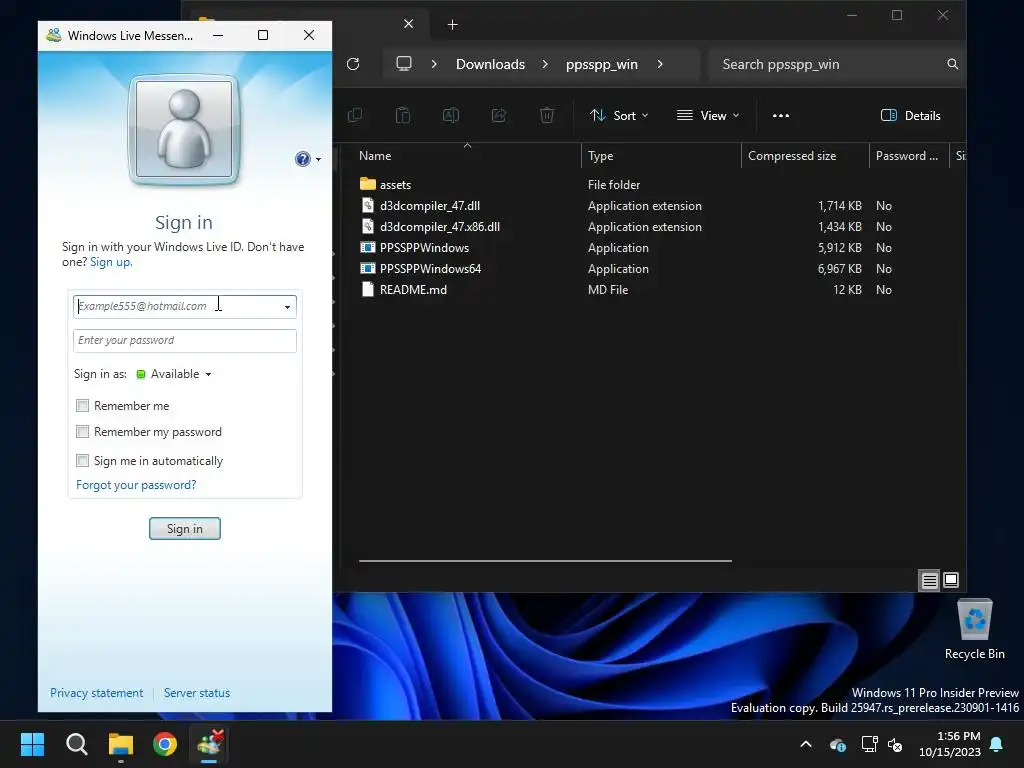Click the OneDrive cloud tray icon
Screen dimensions: 1024x768
(x=838, y=744)
